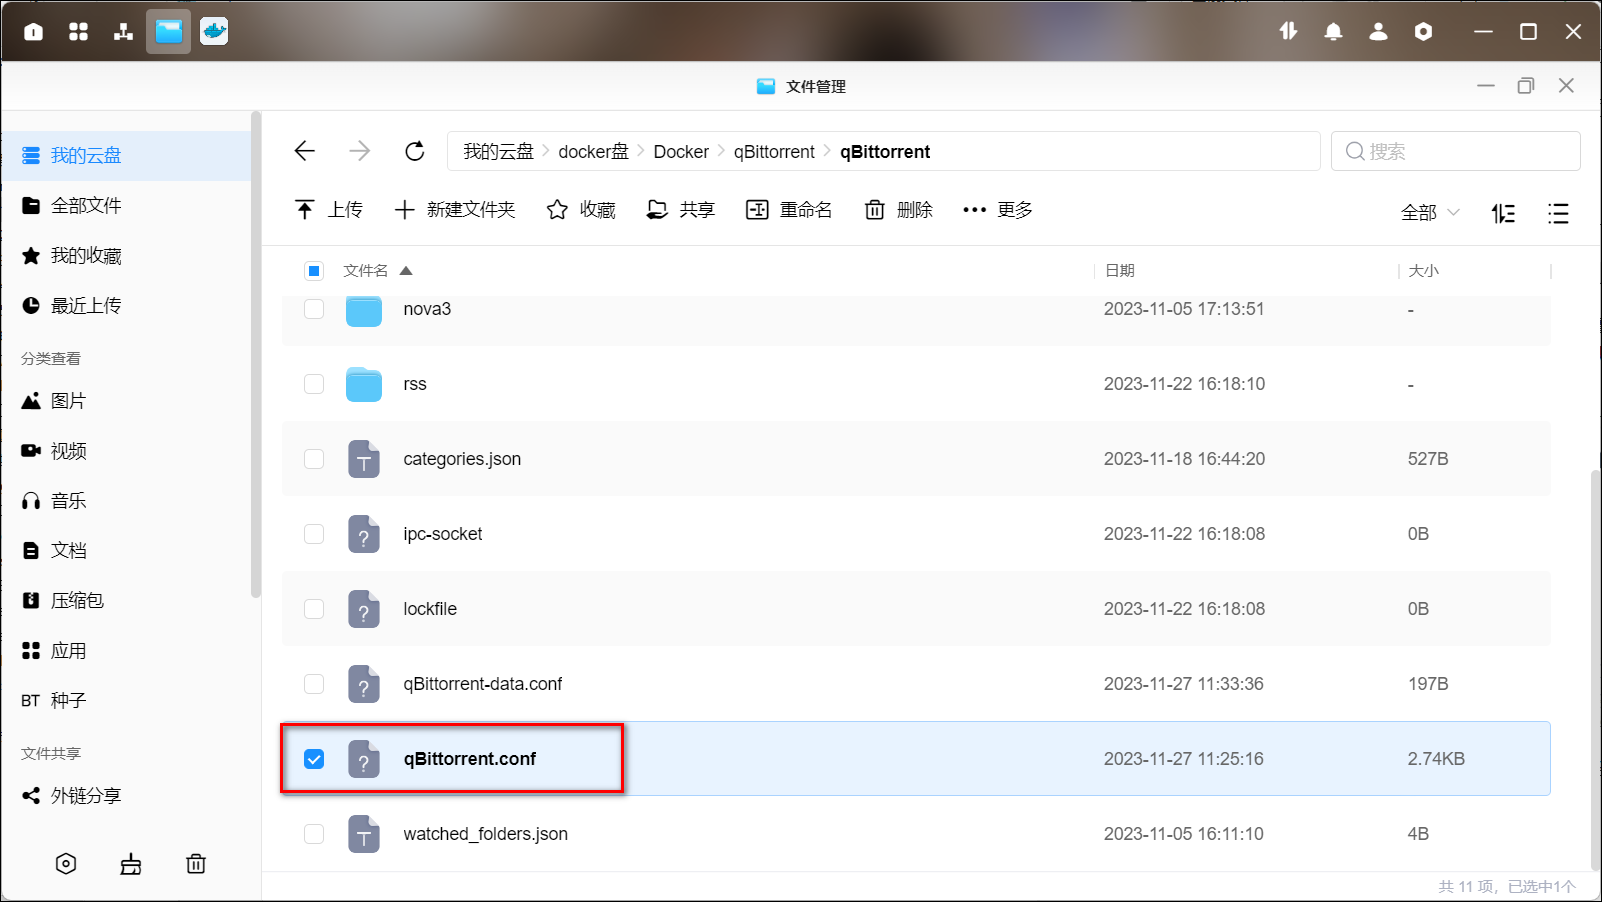Viewport: 1602px width, 902px height.
Task: Open 外链分享 in the sidebar
Action: (86, 796)
